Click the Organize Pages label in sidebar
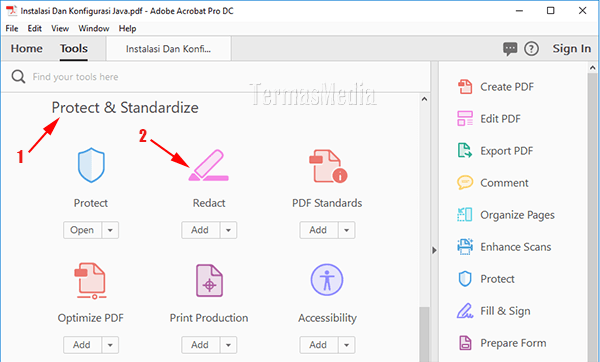This screenshot has height=362, width=600. coord(517,215)
